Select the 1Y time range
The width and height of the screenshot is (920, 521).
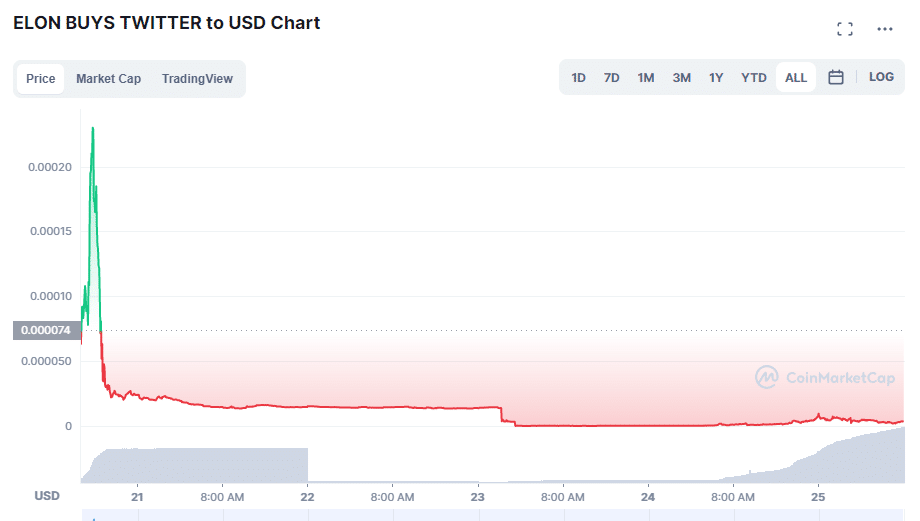[x=716, y=78]
